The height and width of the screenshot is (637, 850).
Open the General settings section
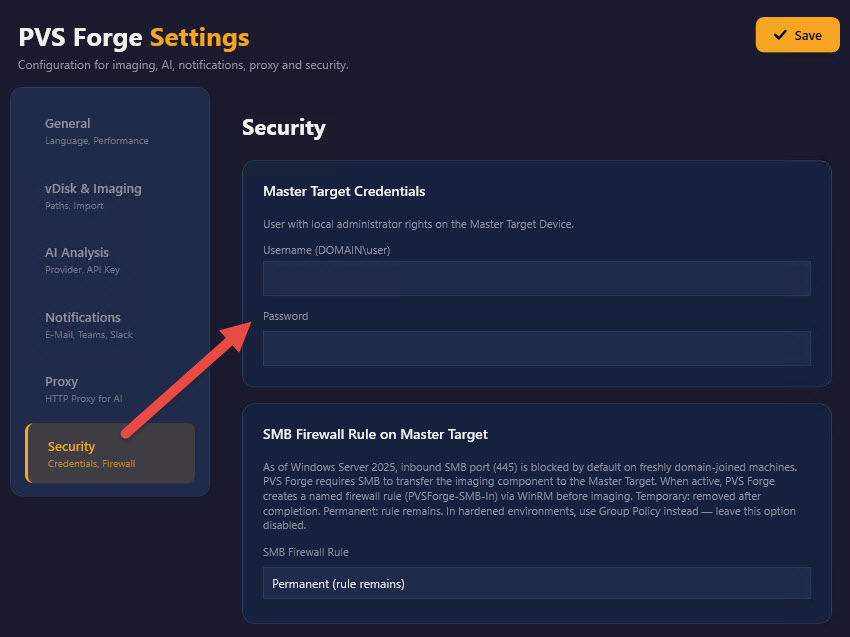click(110, 131)
